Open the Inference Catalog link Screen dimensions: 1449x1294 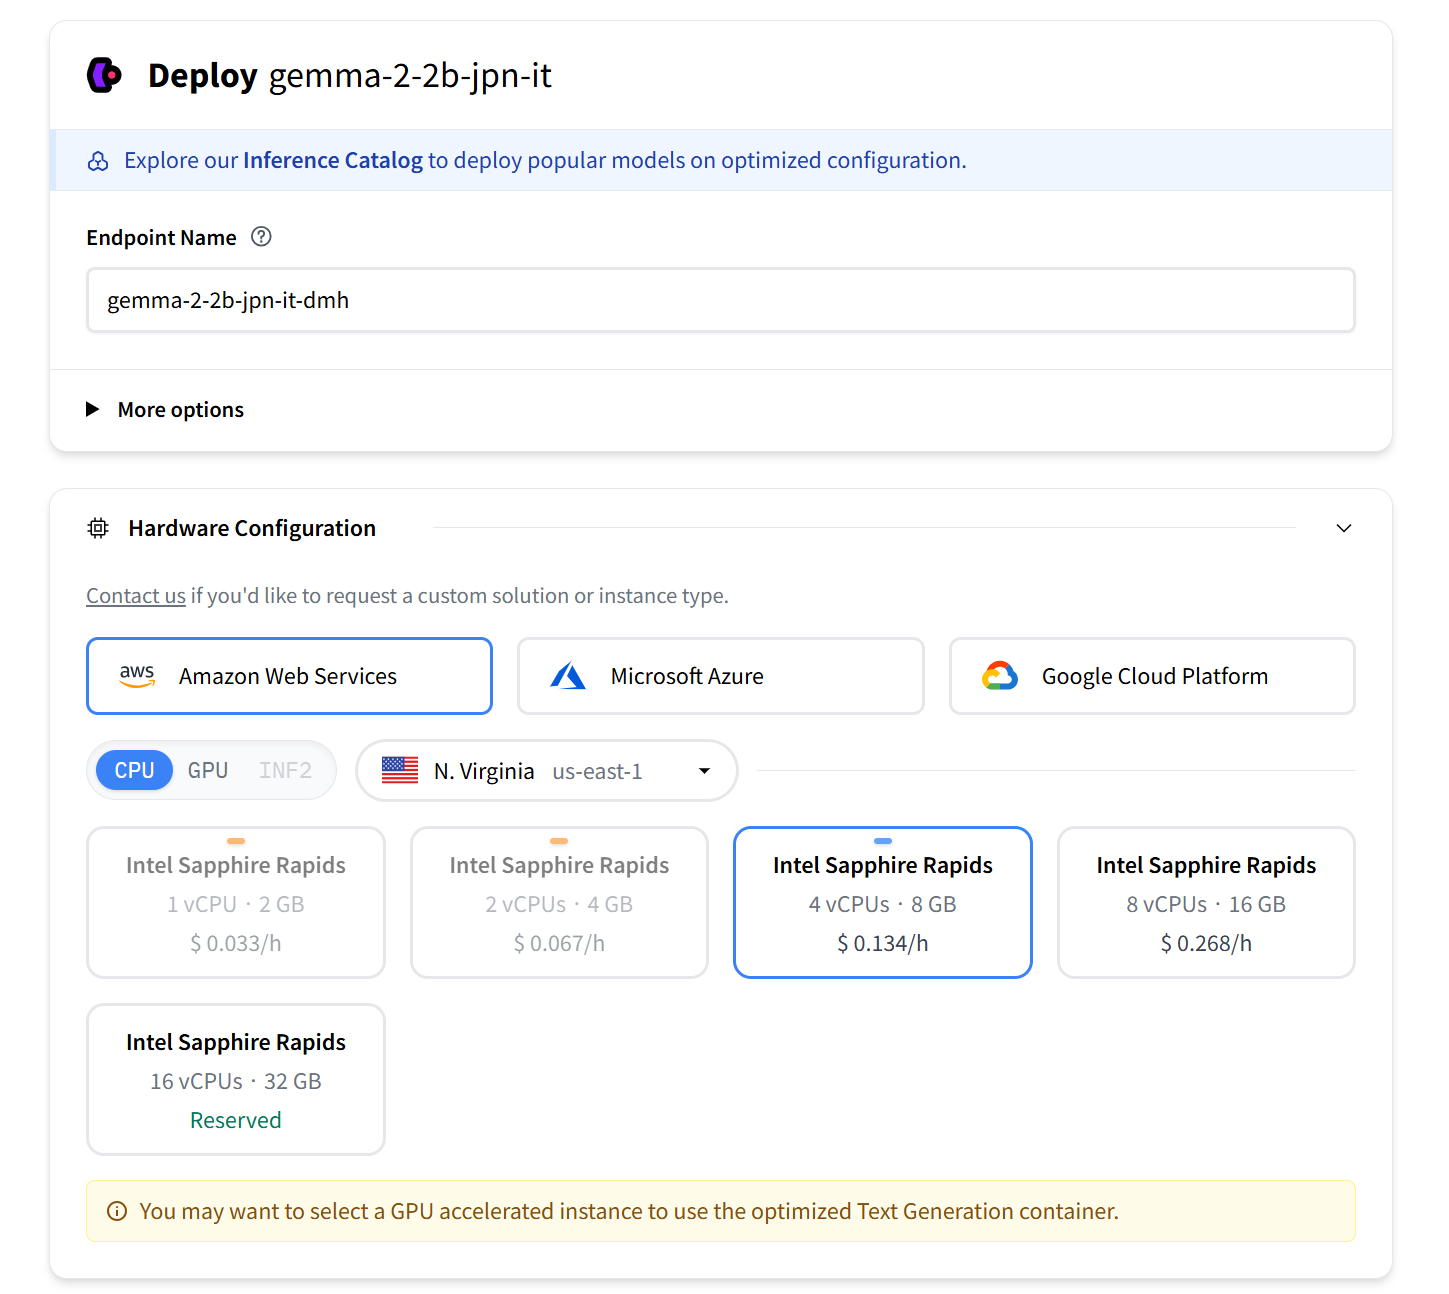pos(333,160)
